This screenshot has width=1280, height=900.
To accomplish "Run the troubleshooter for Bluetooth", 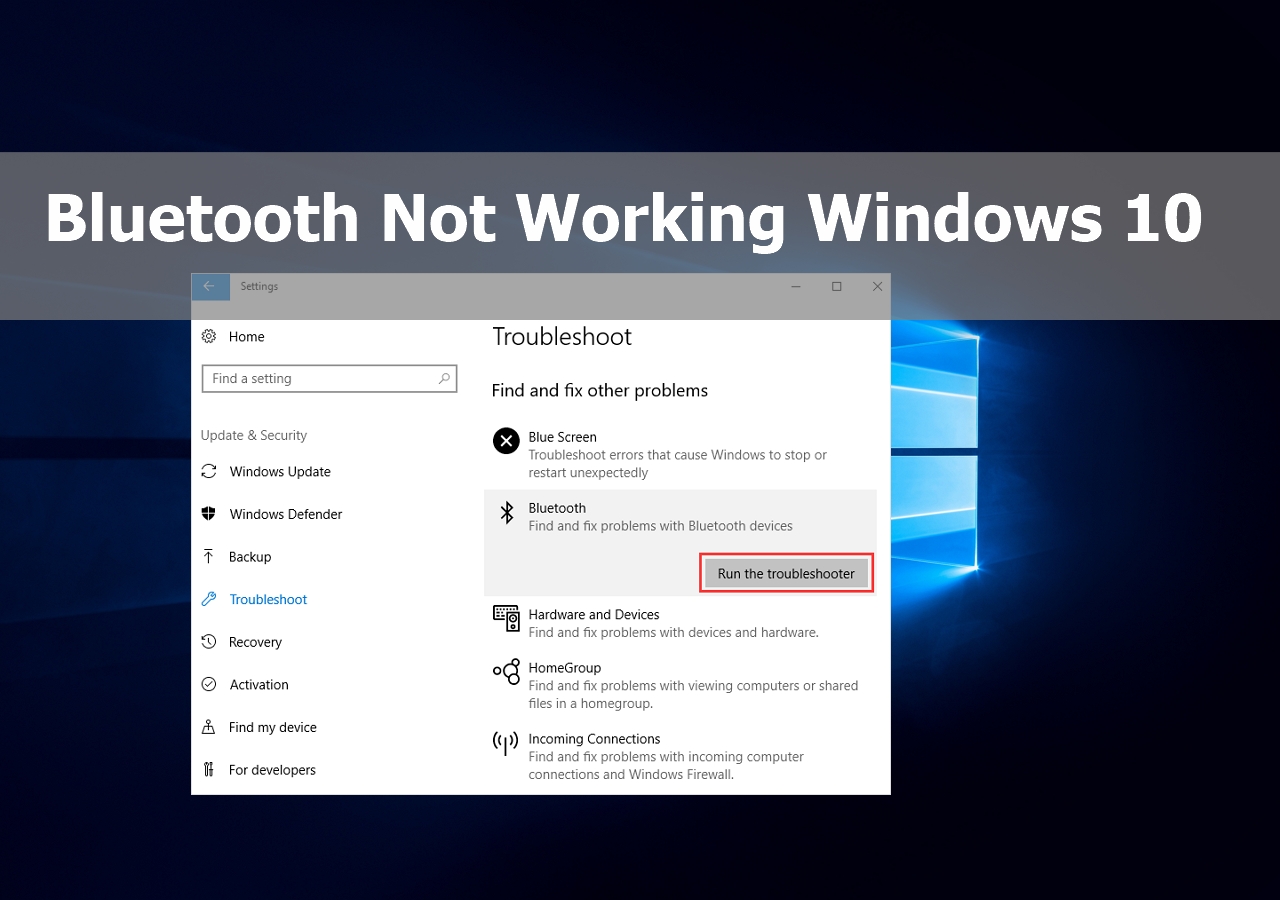I will (786, 574).
